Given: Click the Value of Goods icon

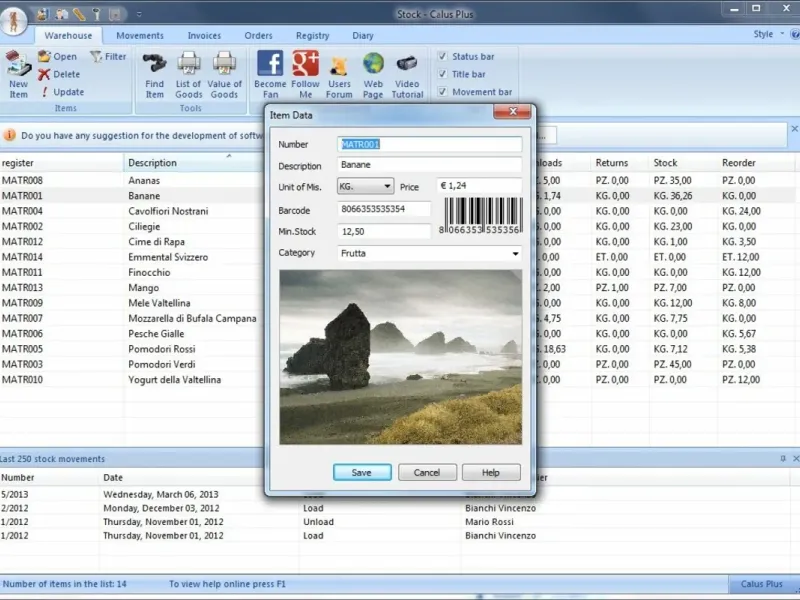Looking at the screenshot, I should tap(224, 64).
